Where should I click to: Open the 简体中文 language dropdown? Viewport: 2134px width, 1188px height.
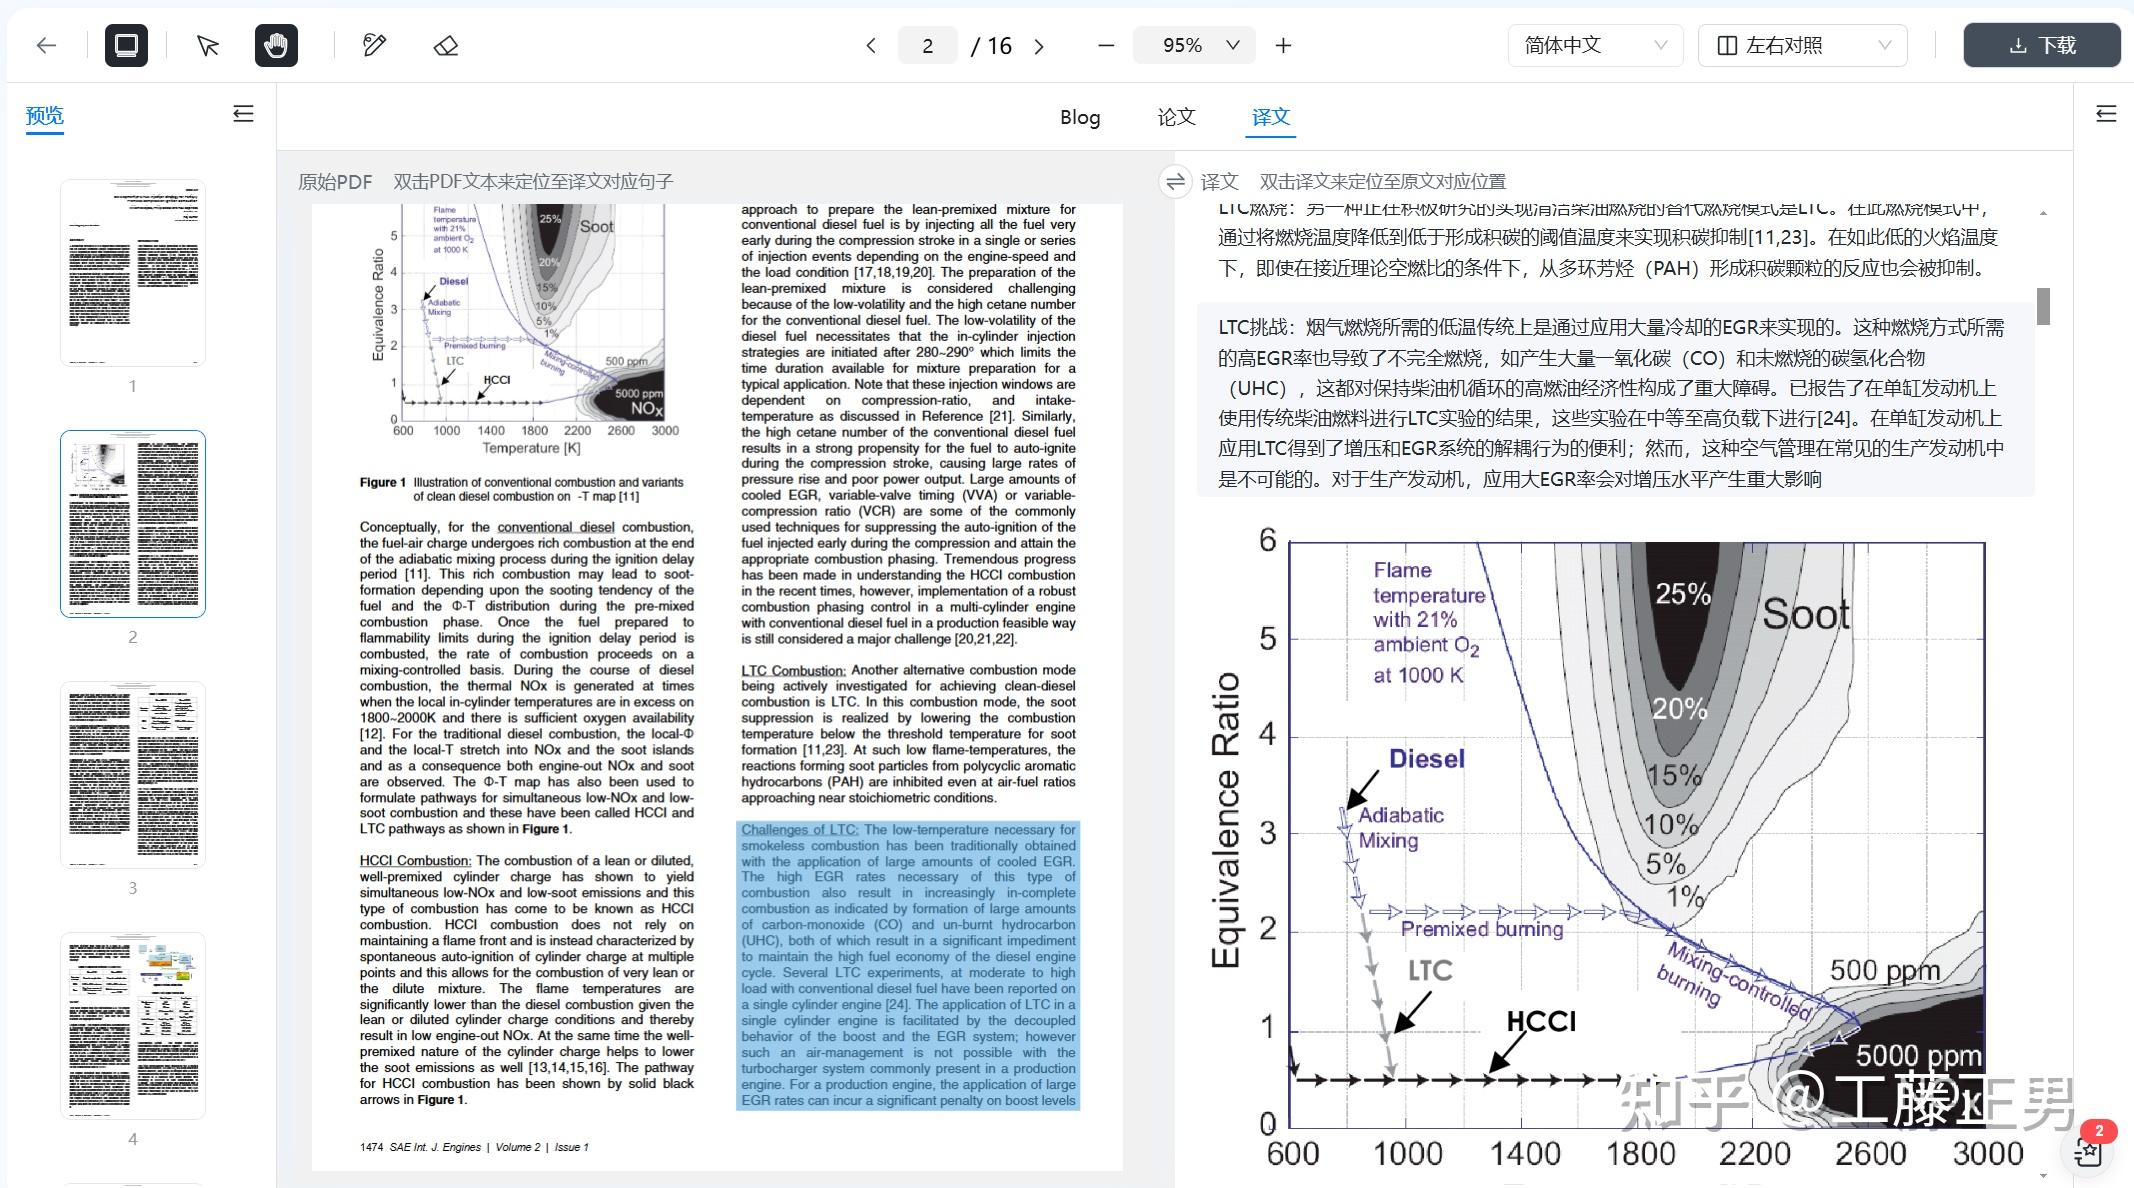pos(1595,45)
